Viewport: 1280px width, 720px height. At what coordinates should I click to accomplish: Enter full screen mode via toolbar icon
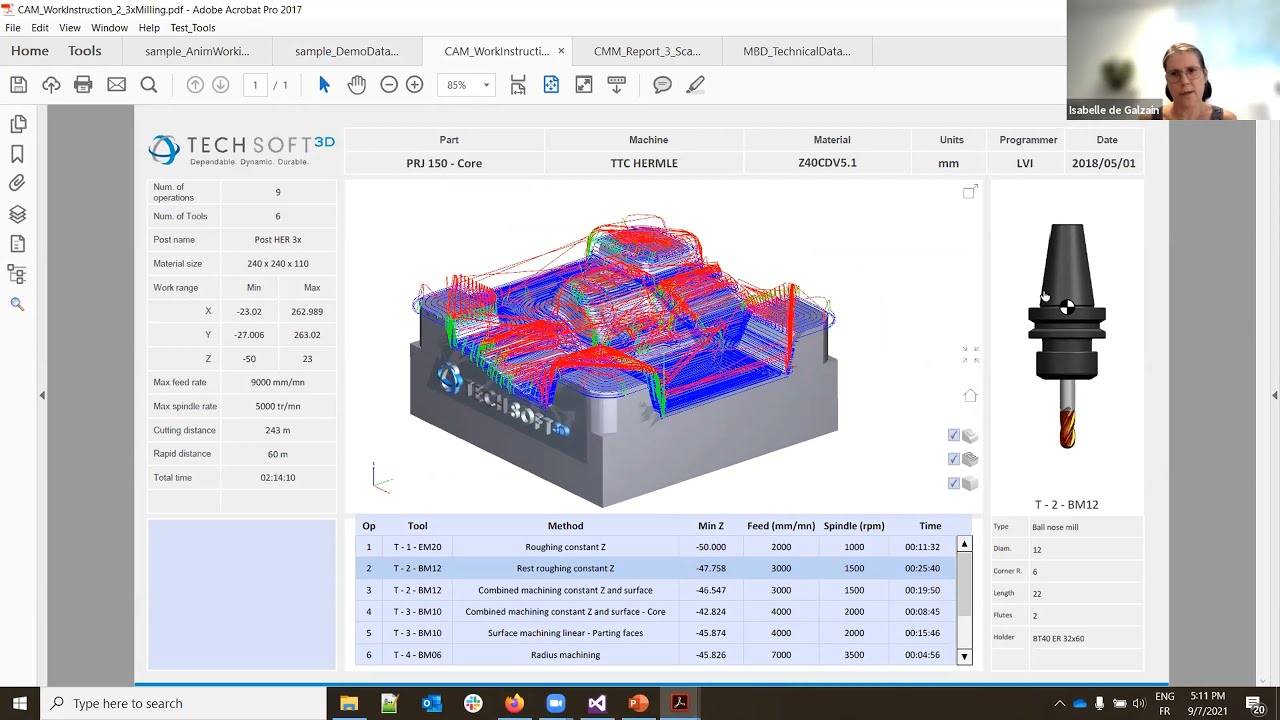(x=584, y=85)
